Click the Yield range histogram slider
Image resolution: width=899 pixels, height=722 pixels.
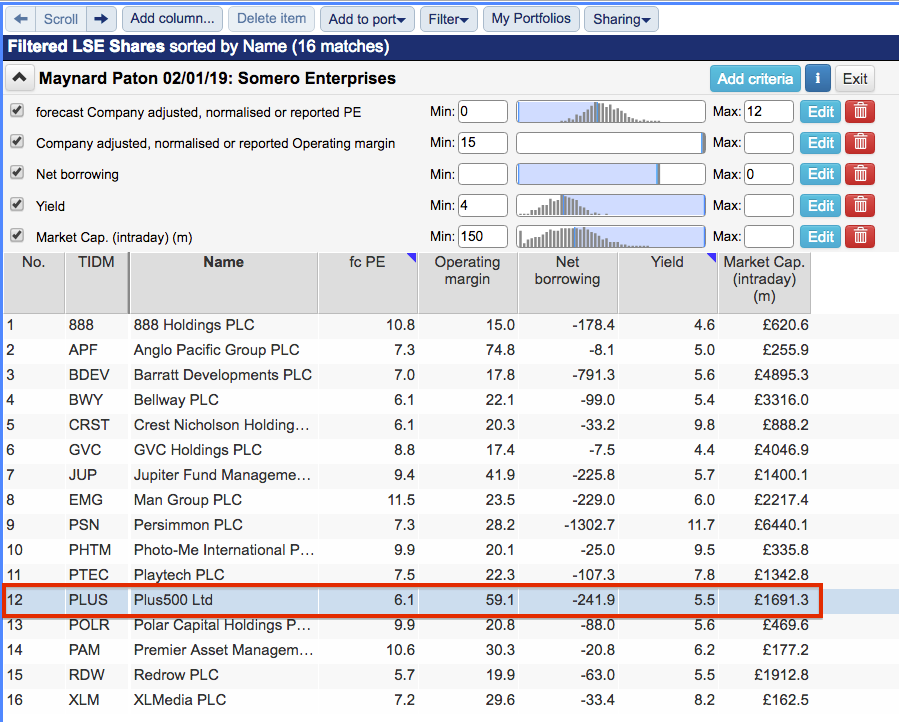pos(611,206)
